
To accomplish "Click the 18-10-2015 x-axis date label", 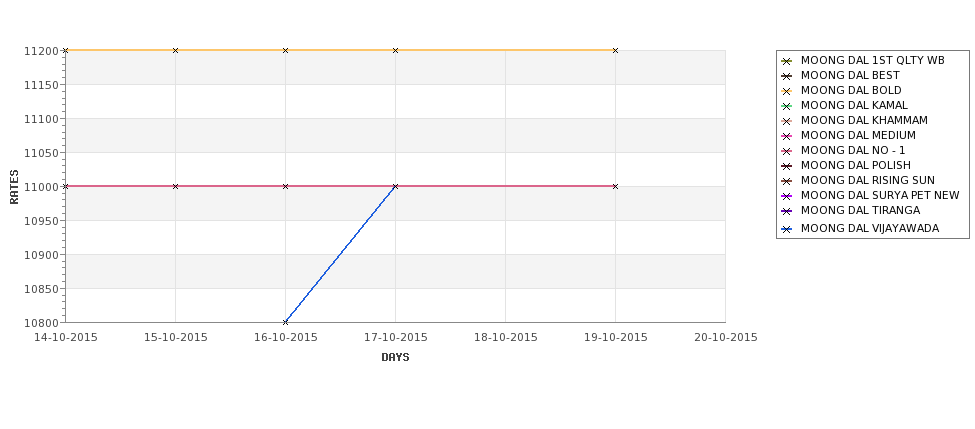I will 506,338.
